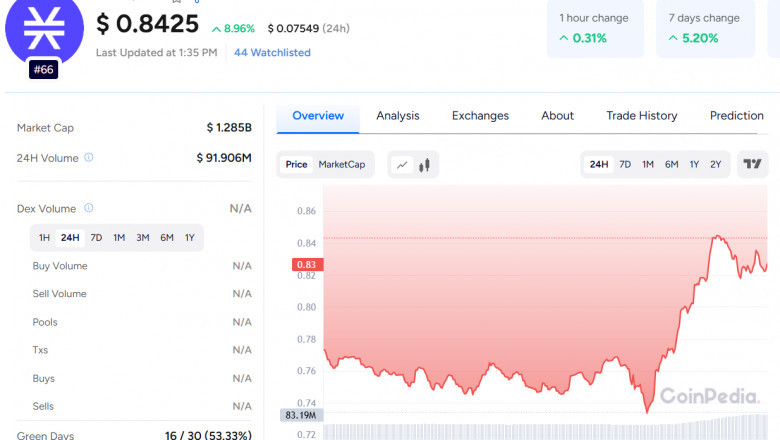Switch to the Analysis tab

[397, 116]
